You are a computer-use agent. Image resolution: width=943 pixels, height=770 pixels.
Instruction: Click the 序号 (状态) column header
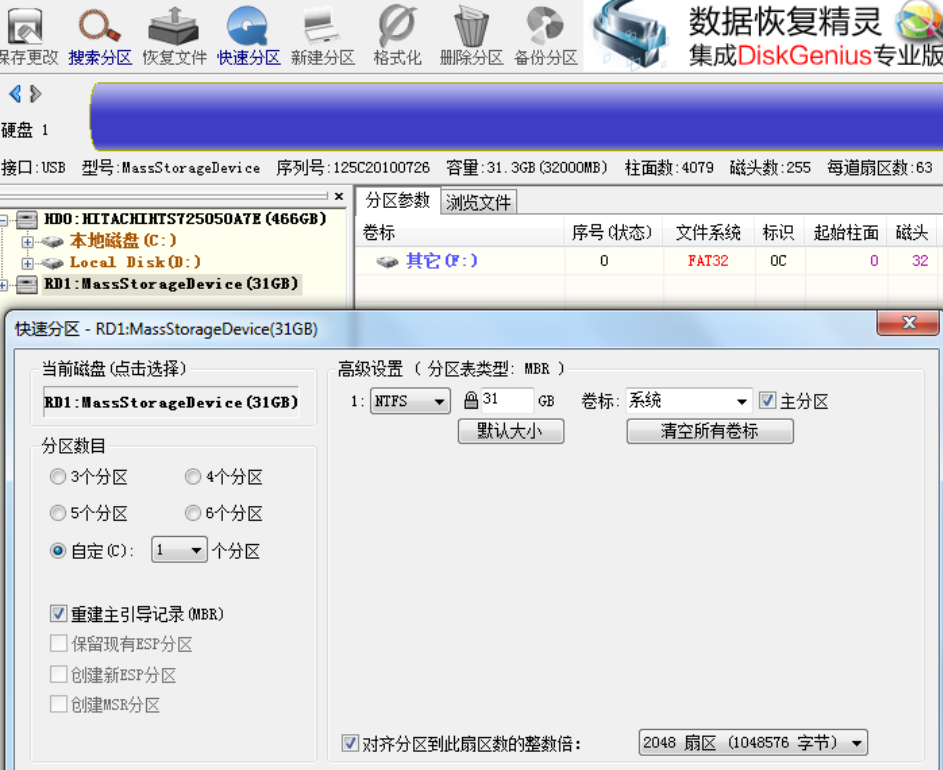pyautogui.click(x=612, y=232)
